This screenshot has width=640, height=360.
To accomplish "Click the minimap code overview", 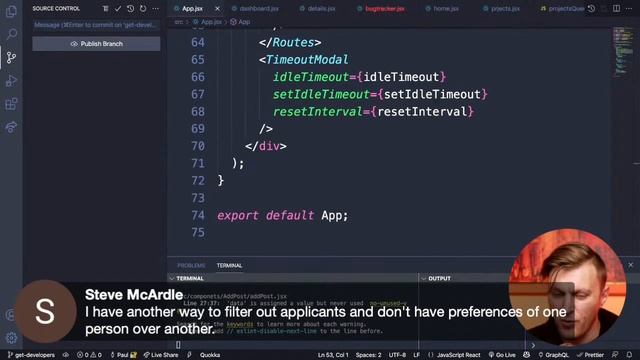I will [623, 53].
